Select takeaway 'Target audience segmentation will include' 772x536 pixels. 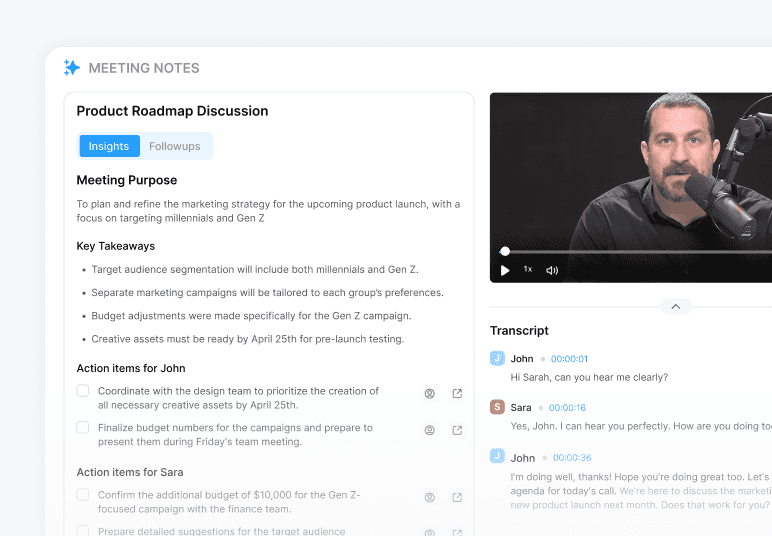click(255, 270)
